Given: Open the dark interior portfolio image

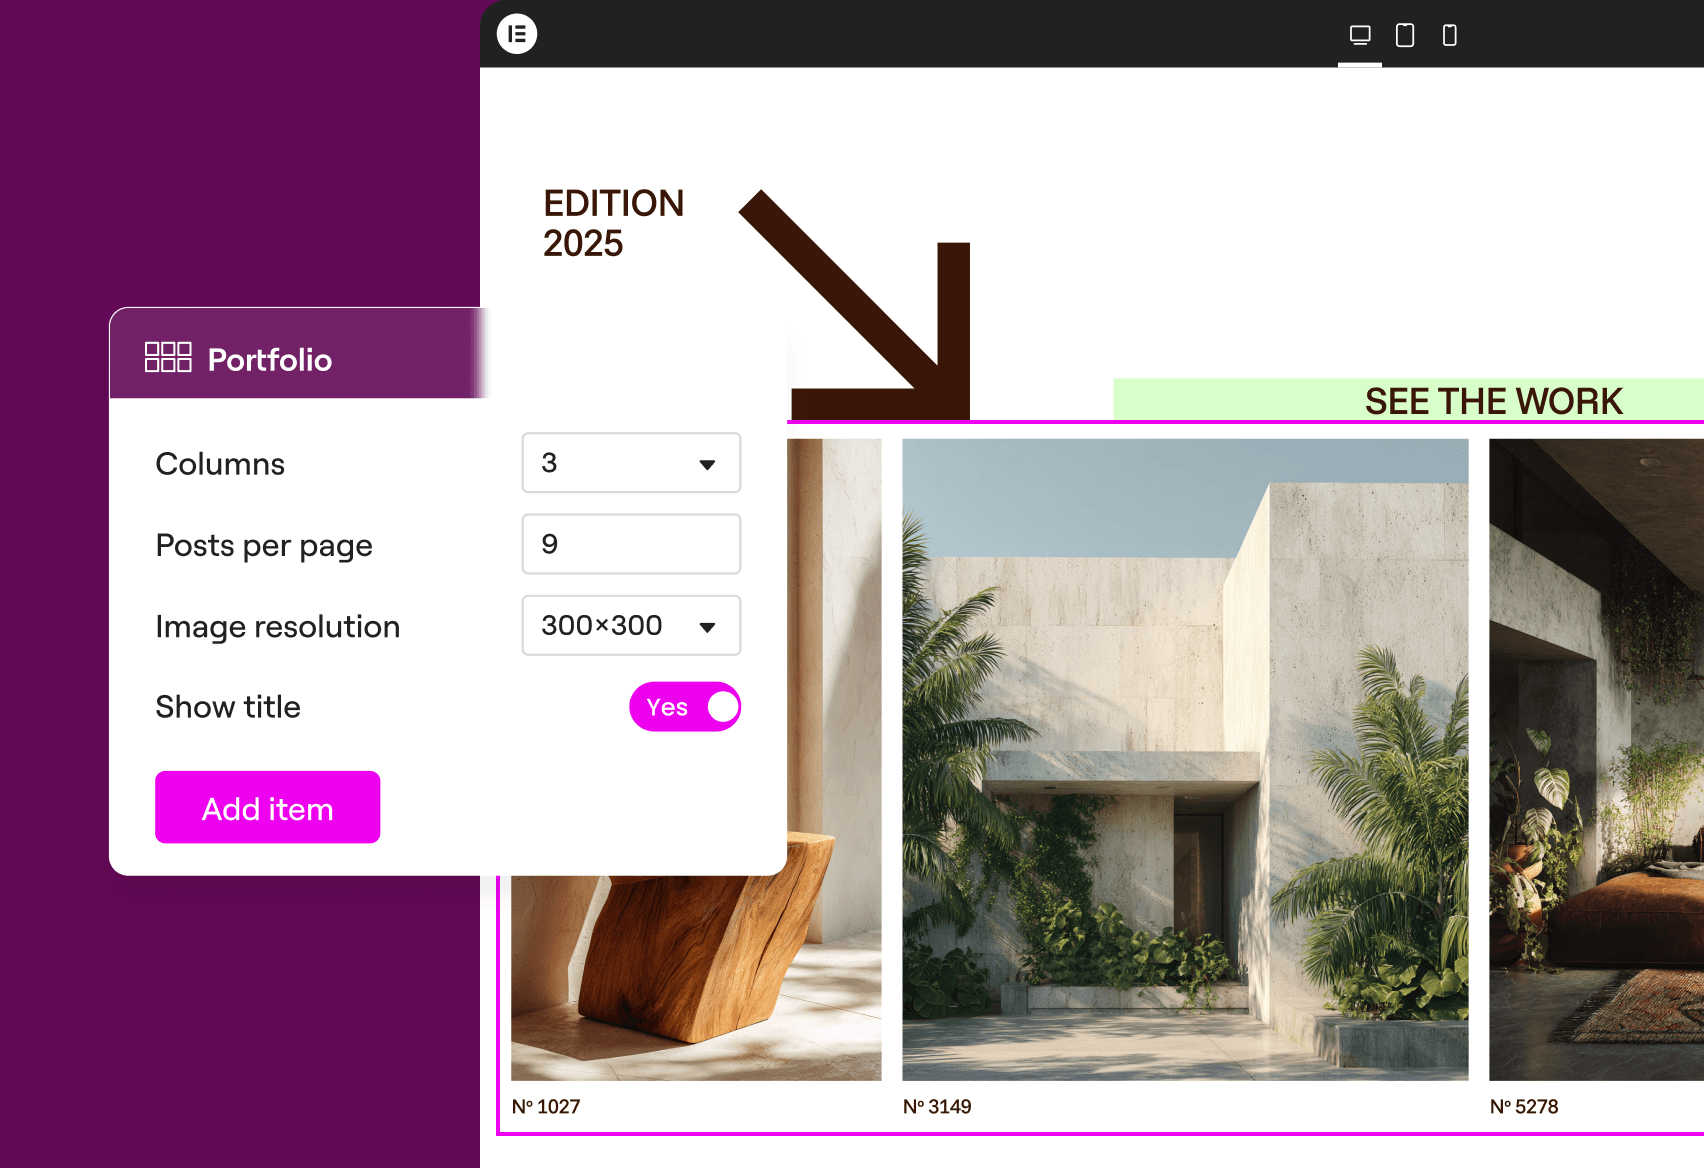Looking at the screenshot, I should (1596, 759).
